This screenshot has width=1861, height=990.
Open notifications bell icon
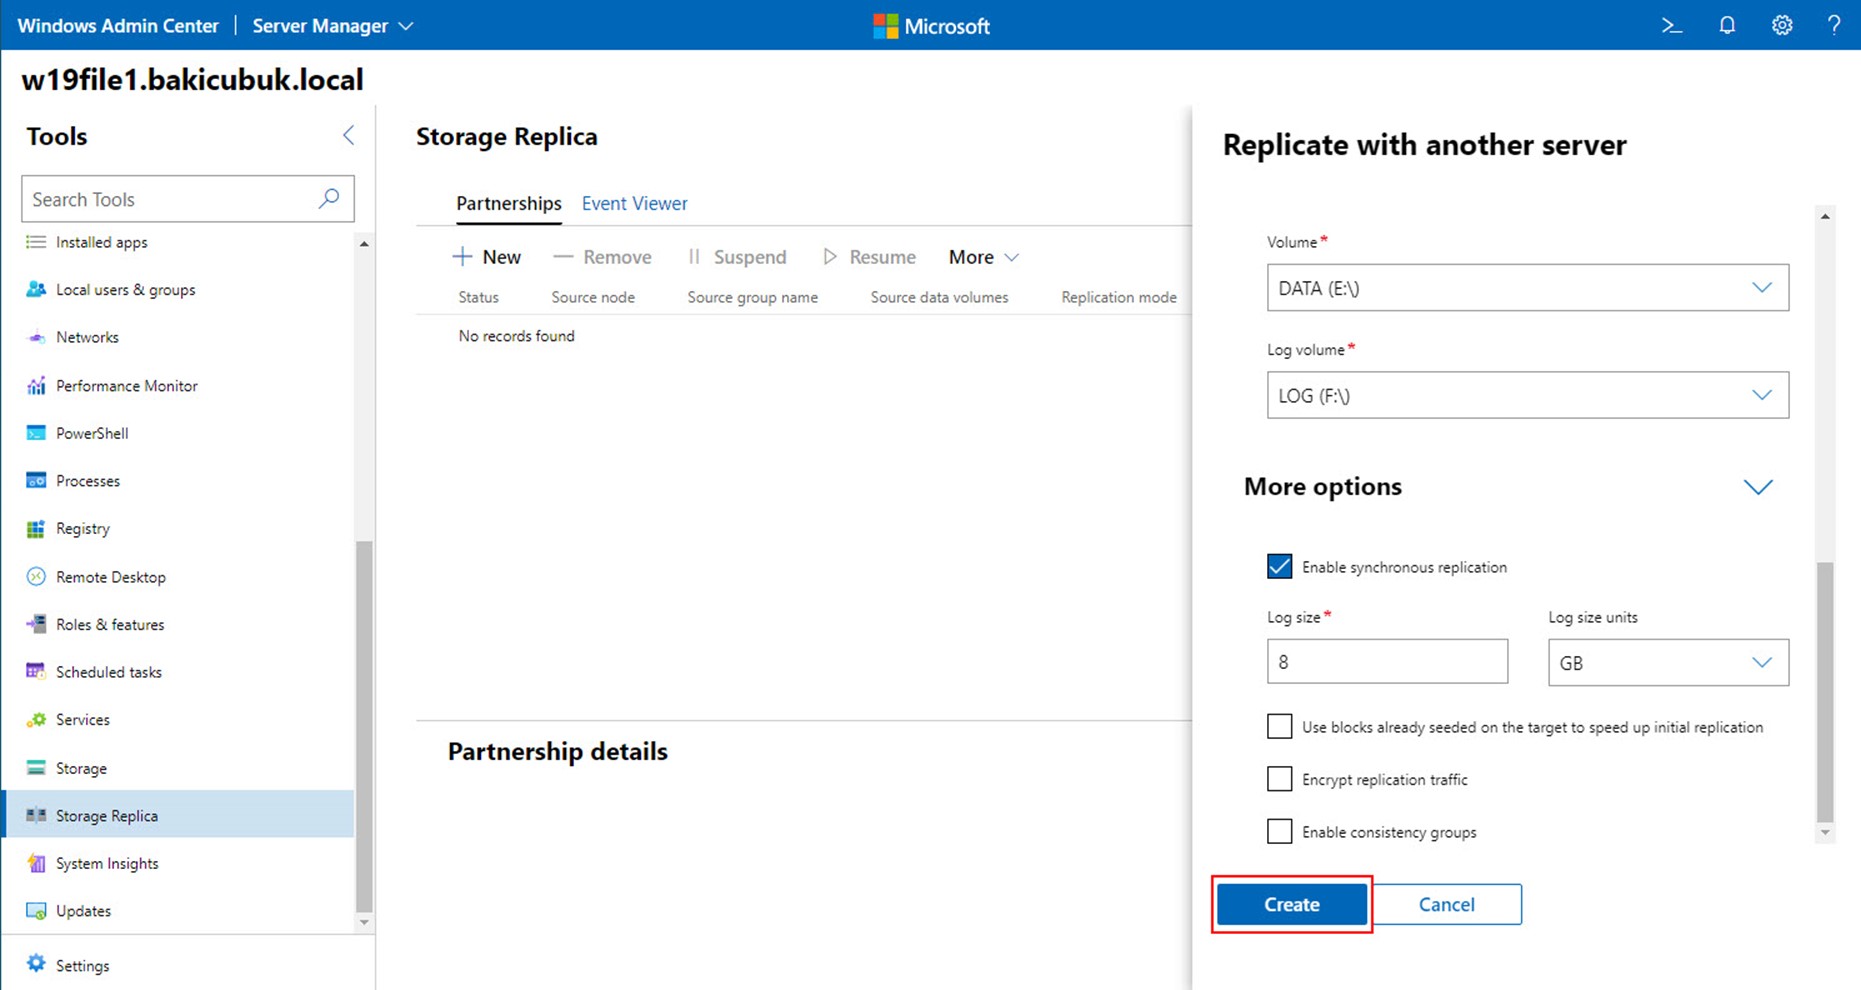(x=1727, y=26)
